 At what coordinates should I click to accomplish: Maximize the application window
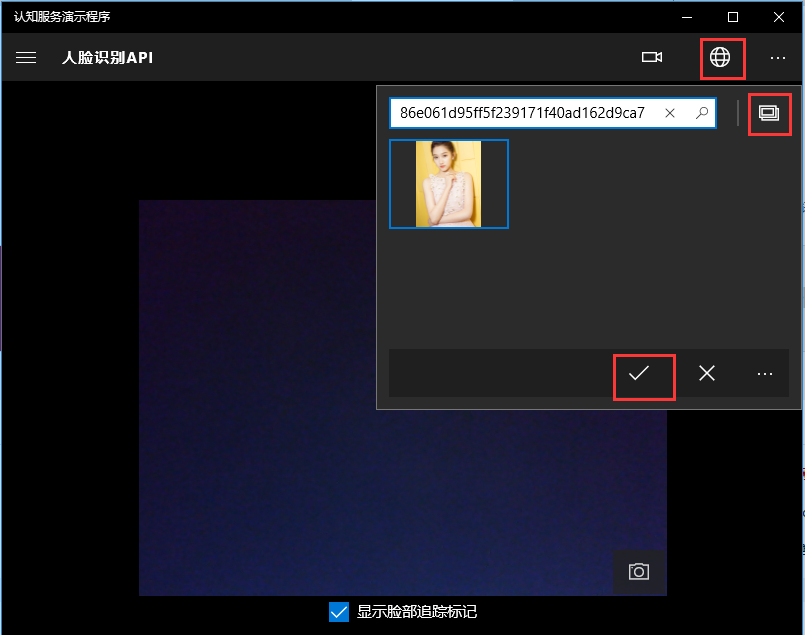[x=733, y=17]
